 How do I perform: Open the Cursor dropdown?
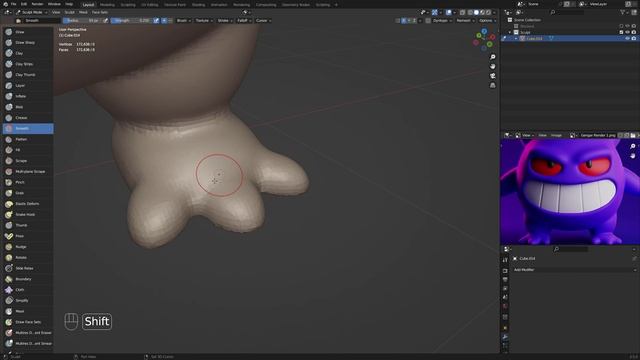point(263,20)
